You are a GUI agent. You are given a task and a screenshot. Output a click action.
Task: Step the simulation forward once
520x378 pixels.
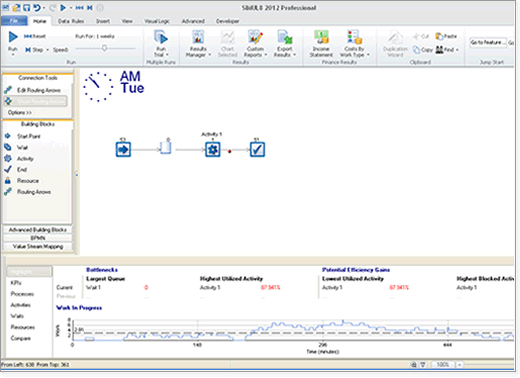tap(34, 50)
